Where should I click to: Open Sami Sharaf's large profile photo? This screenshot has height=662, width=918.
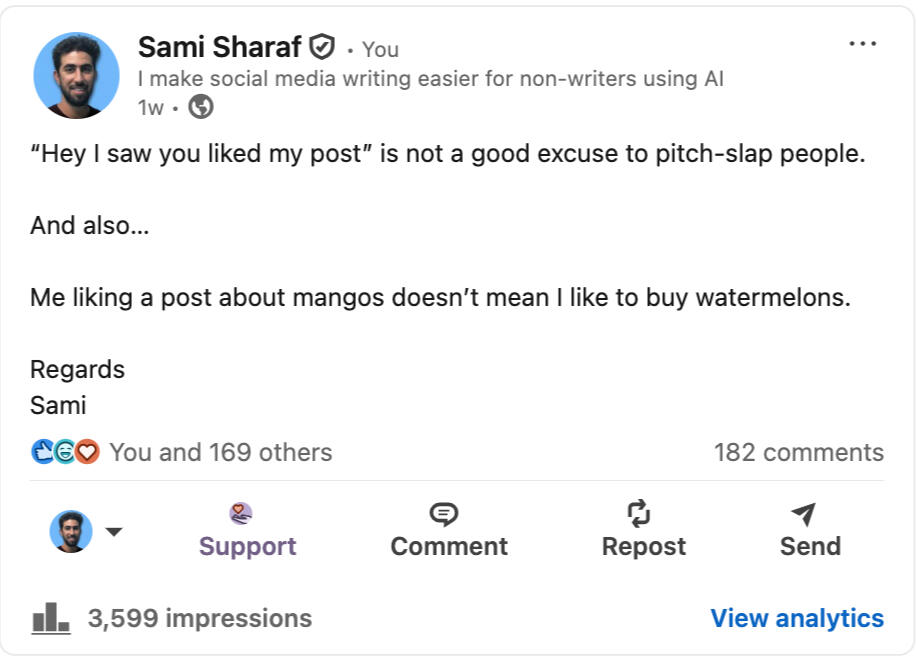pyautogui.click(x=77, y=76)
